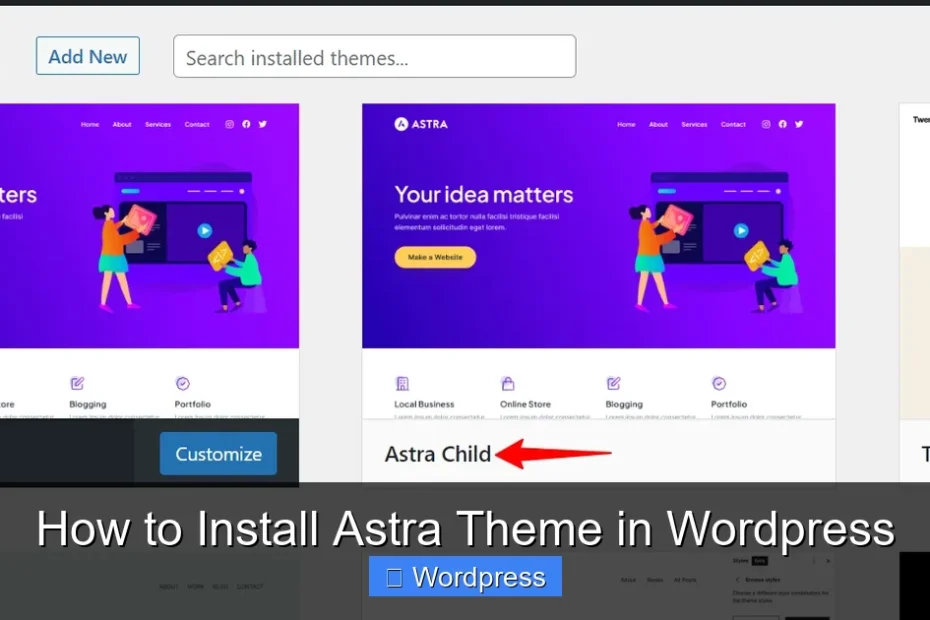Viewport: 930px width, 620px height.
Task: Click the search installed themes field
Action: coord(374,56)
